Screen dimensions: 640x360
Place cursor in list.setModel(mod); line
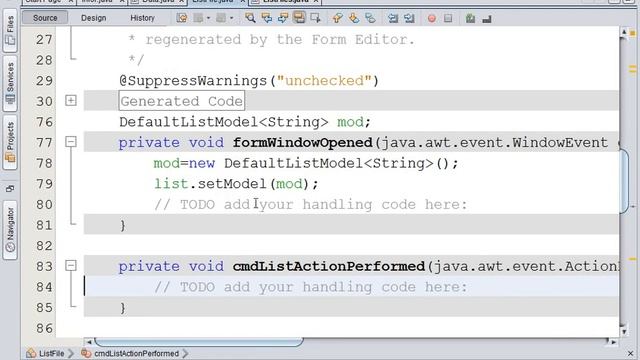coord(236,184)
